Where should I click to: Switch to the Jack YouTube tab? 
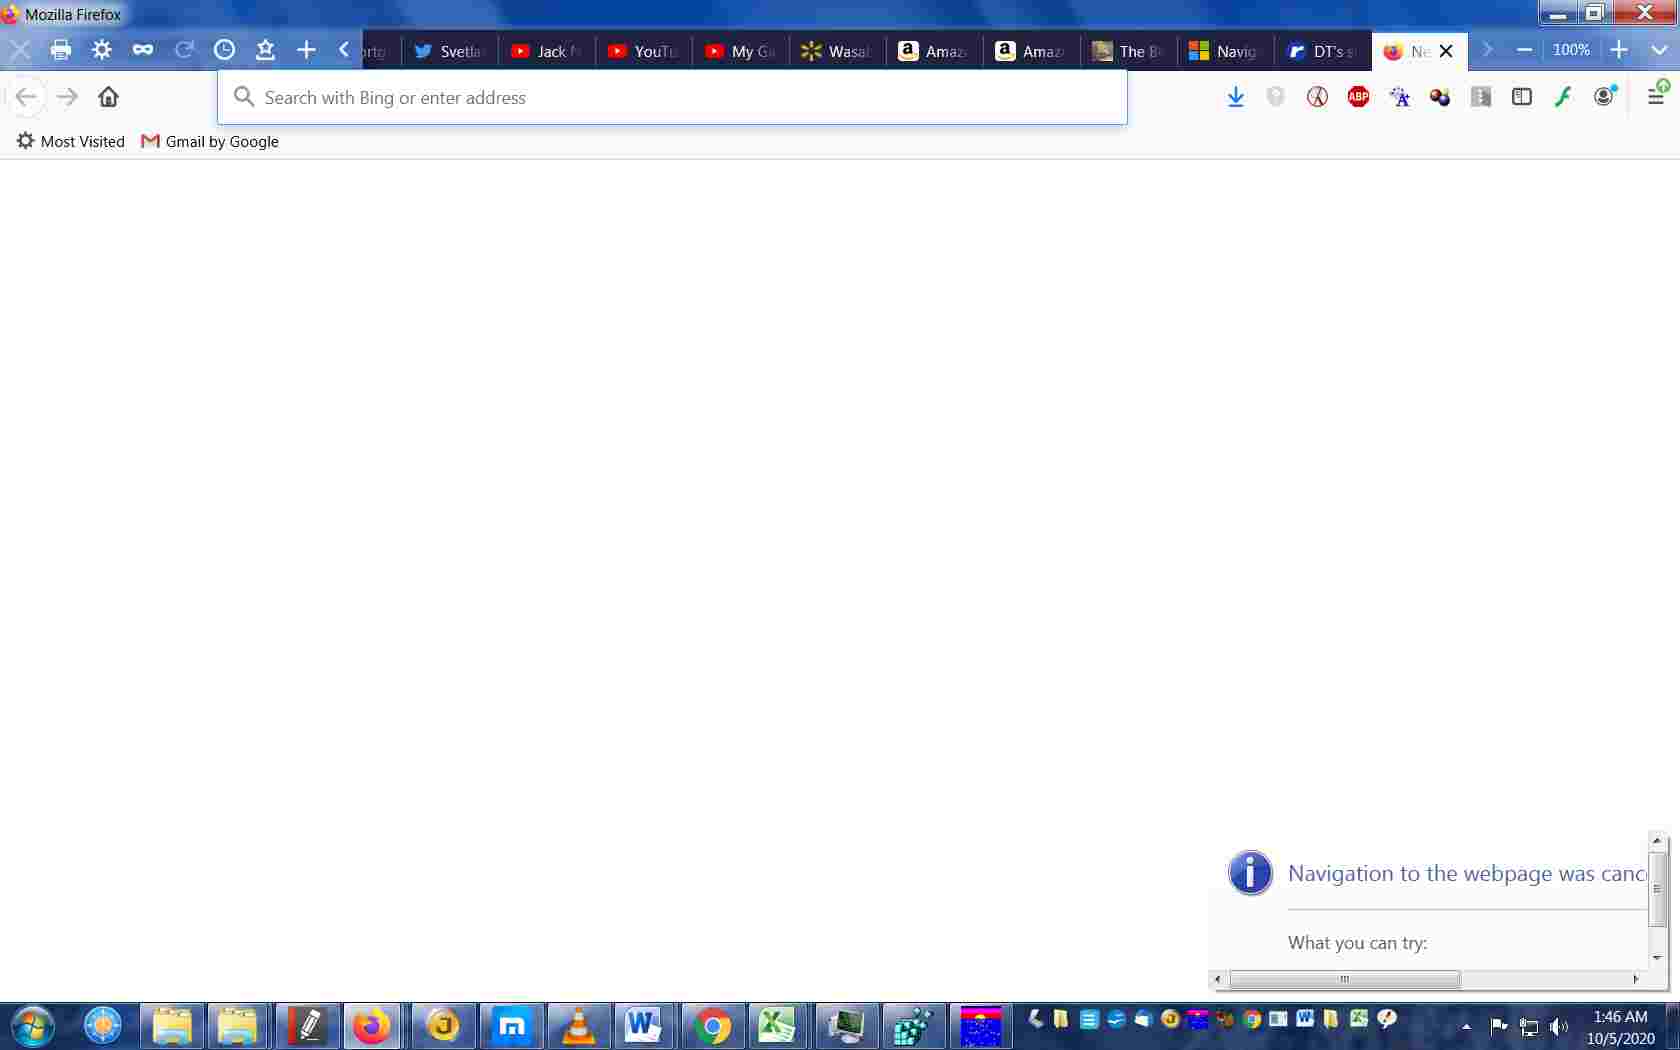tap(547, 51)
